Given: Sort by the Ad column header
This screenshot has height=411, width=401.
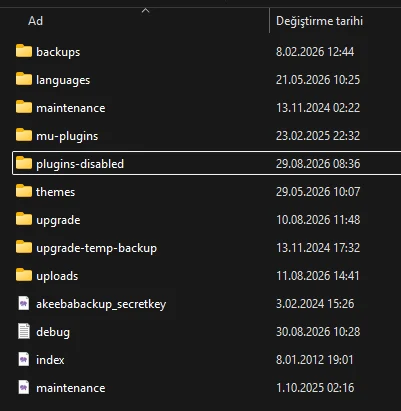Looking at the screenshot, I should (x=35, y=21).
